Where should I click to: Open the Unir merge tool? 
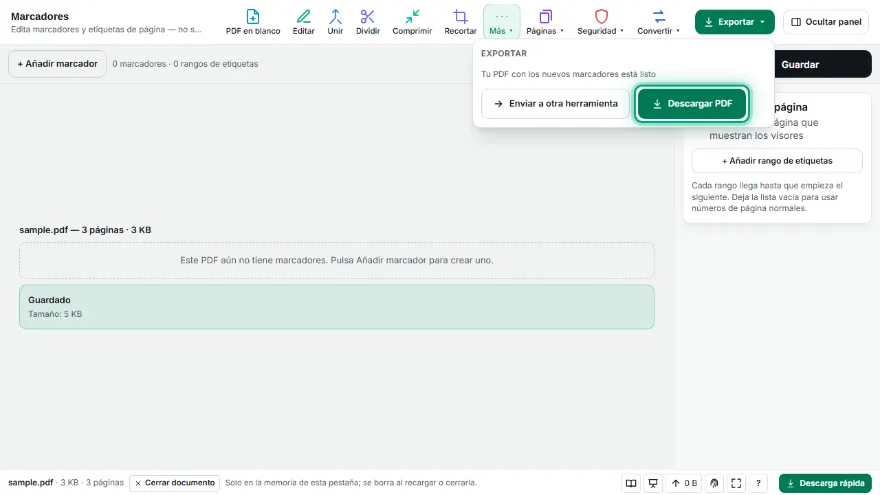[x=335, y=22]
